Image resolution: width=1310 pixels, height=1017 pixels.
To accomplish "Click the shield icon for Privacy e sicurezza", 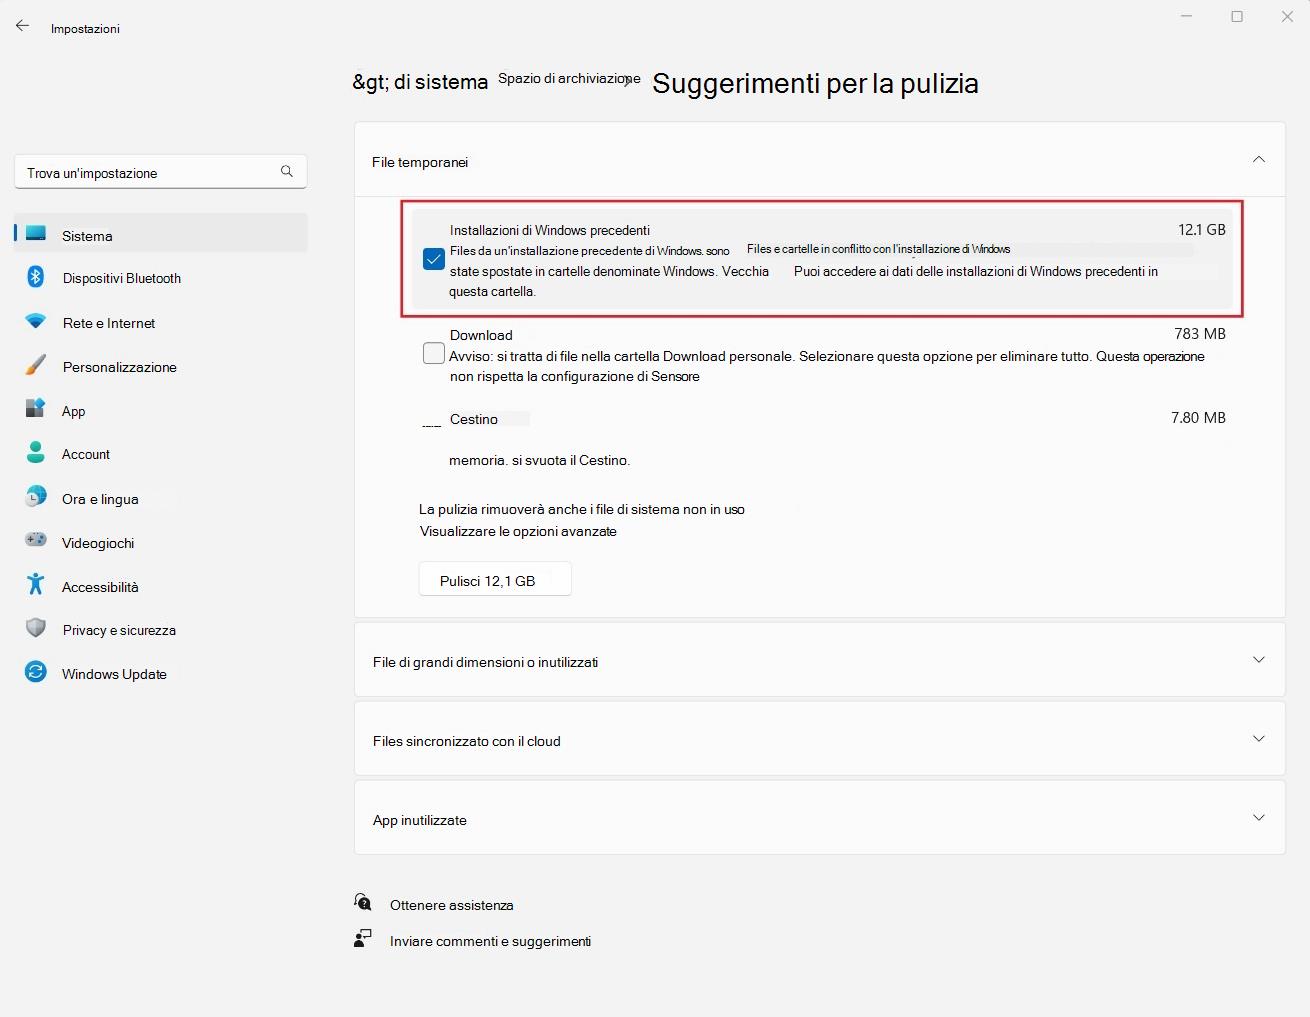I will pyautogui.click(x=36, y=629).
